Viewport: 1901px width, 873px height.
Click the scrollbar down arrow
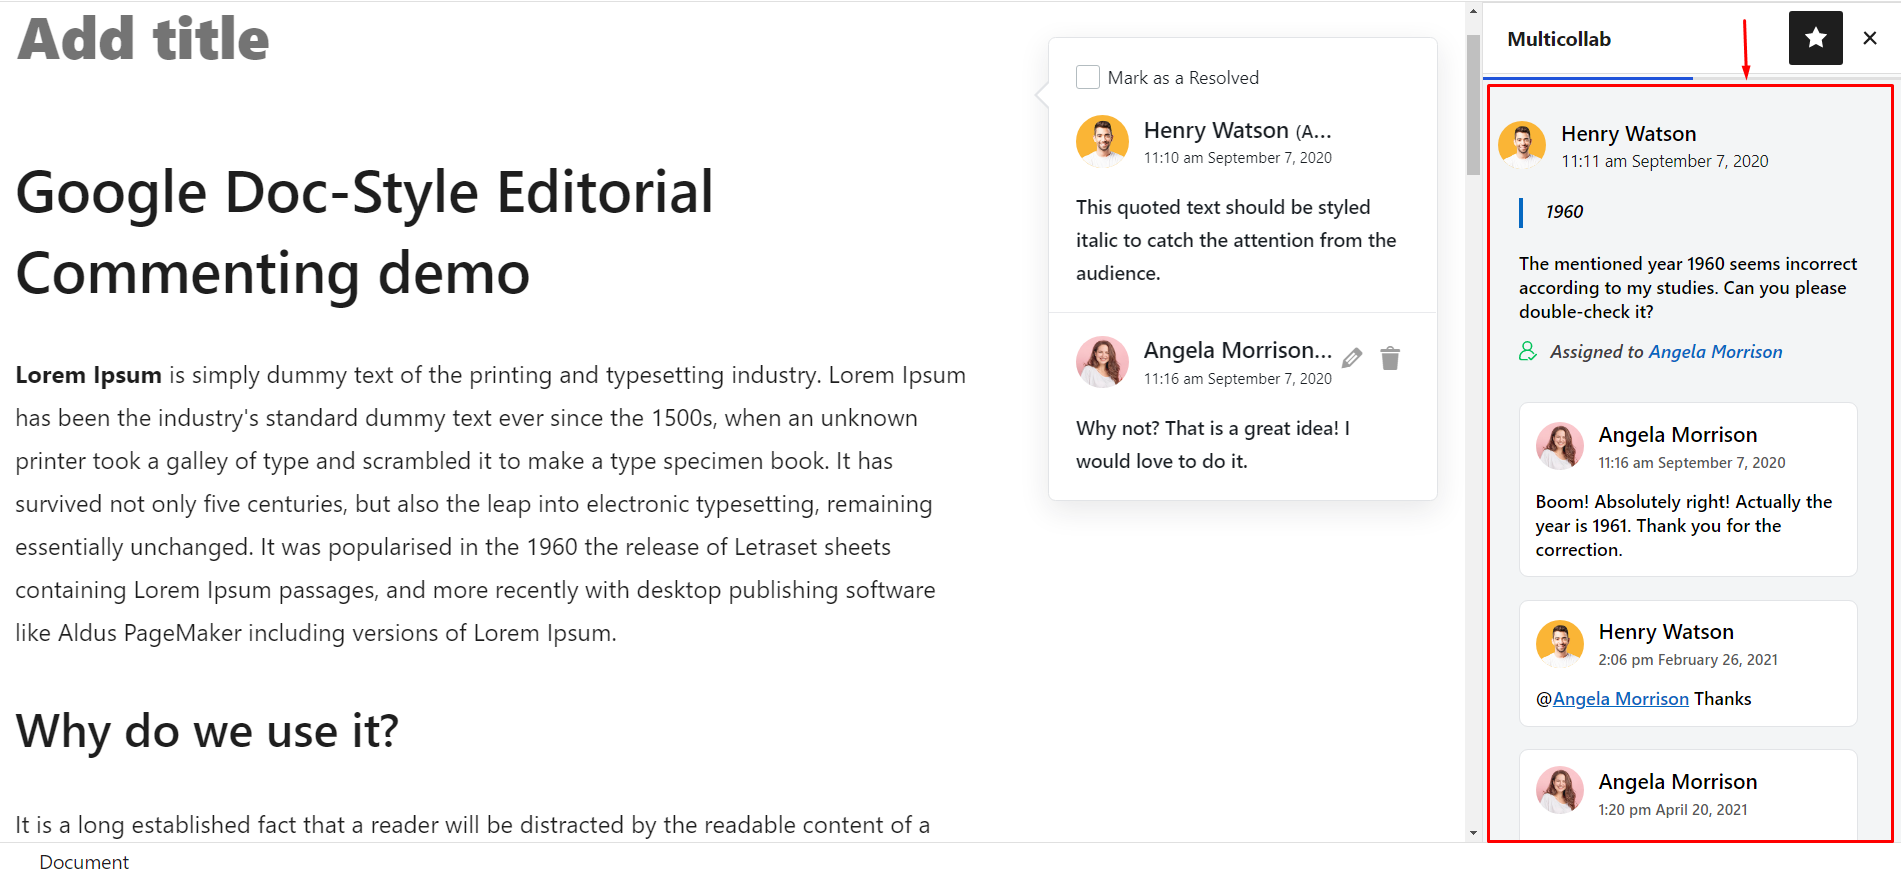tap(1473, 832)
